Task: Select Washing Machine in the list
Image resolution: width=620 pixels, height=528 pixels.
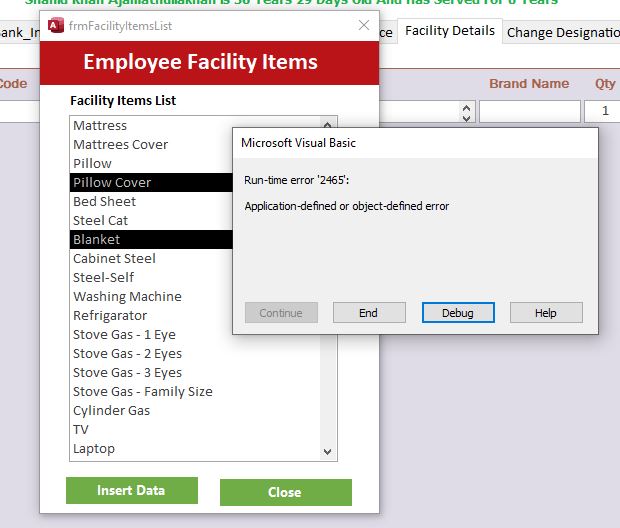Action: point(150,296)
